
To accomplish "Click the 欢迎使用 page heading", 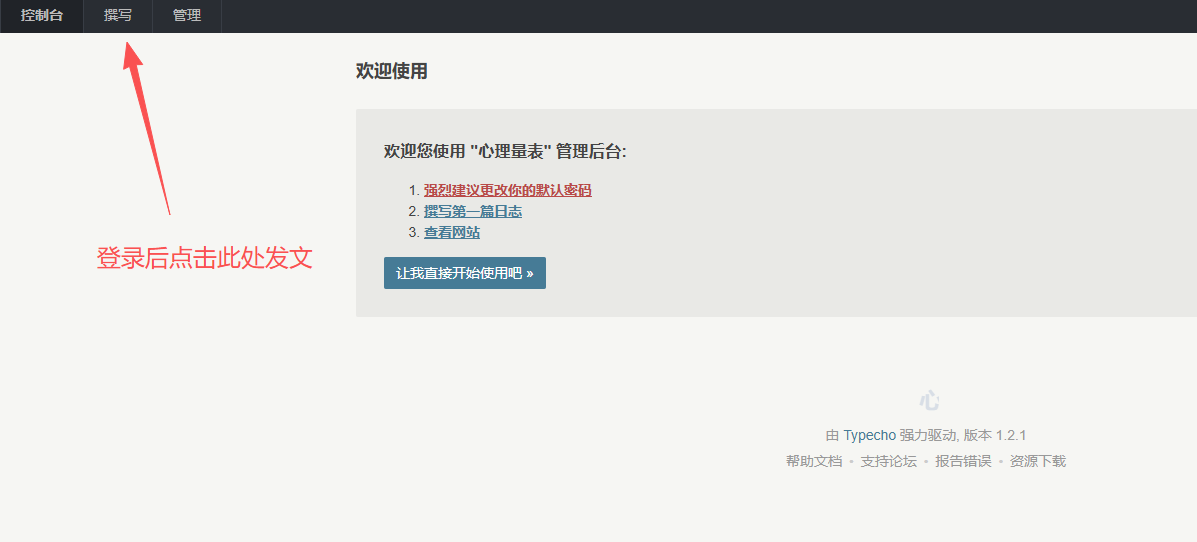I will pos(392,71).
